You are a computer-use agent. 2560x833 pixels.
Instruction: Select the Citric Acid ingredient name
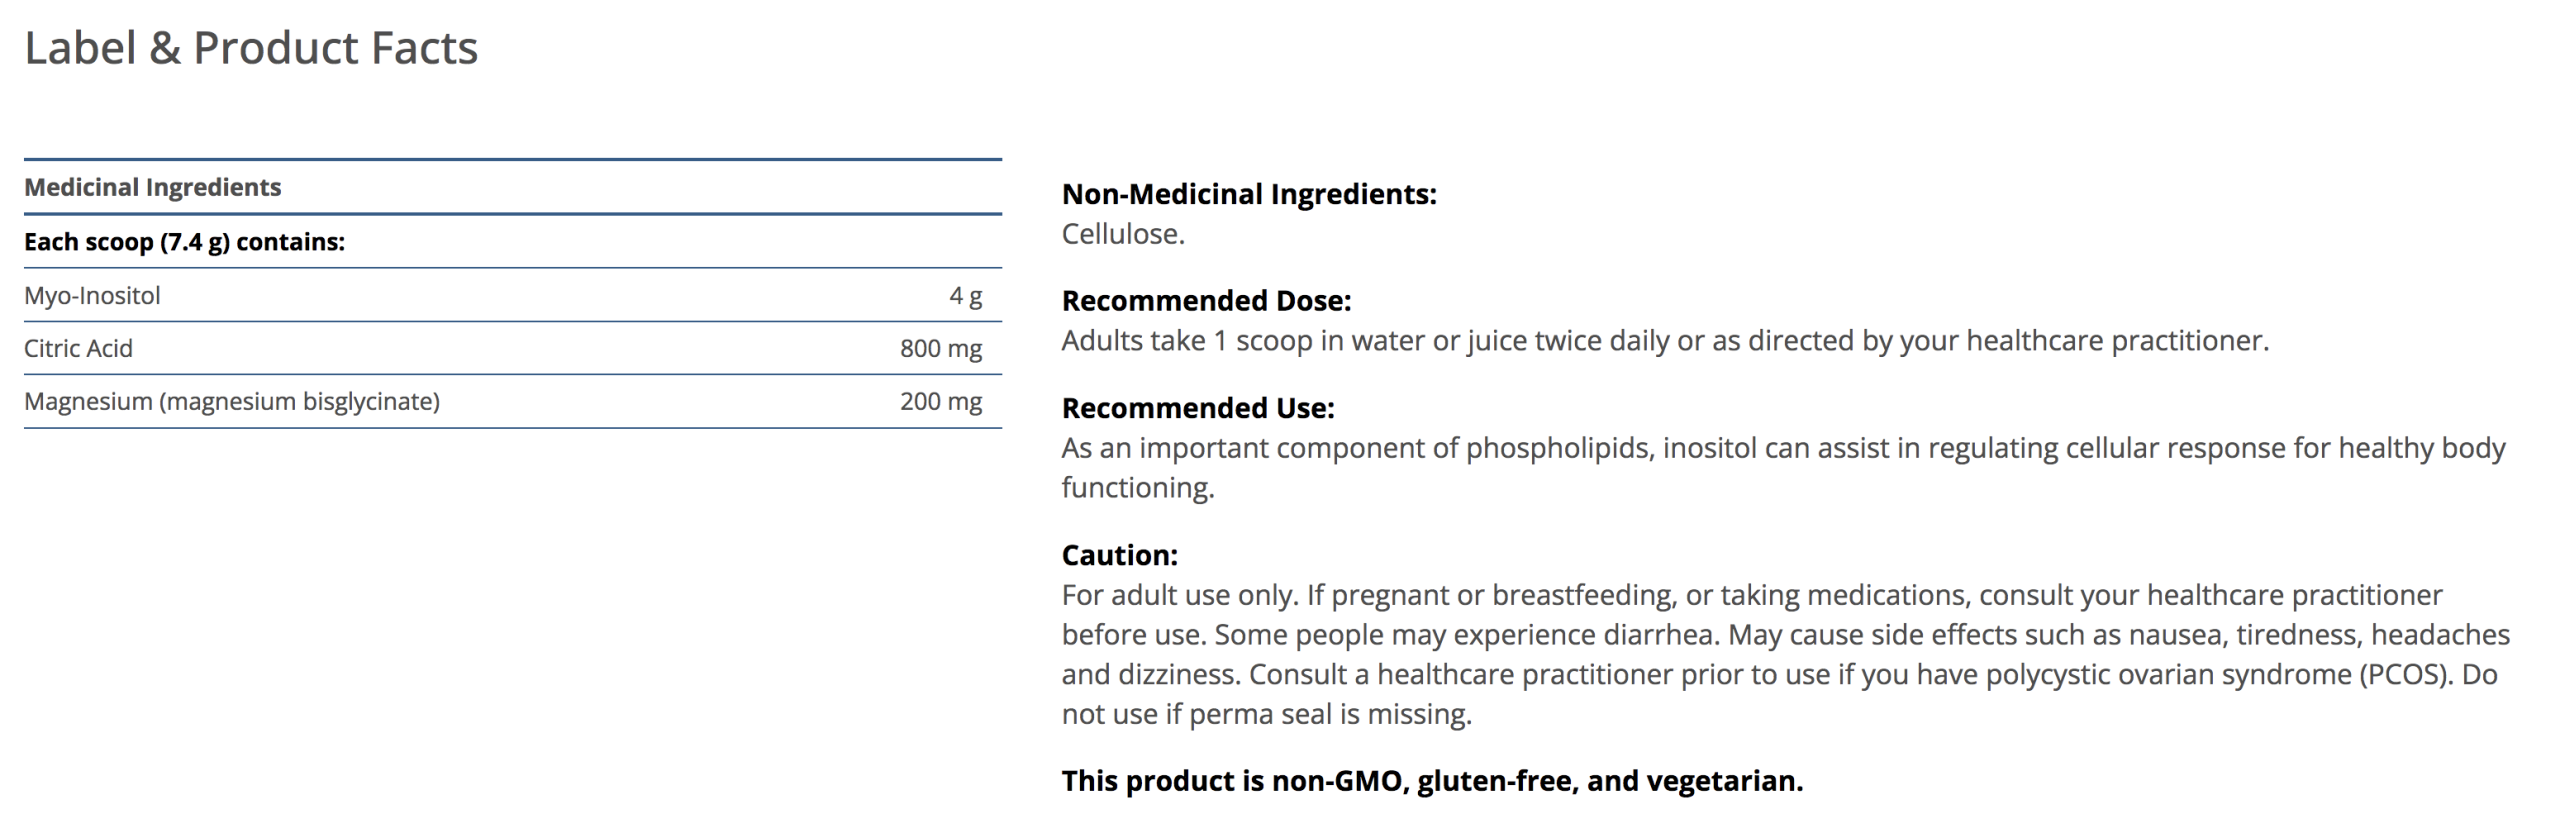coord(78,349)
